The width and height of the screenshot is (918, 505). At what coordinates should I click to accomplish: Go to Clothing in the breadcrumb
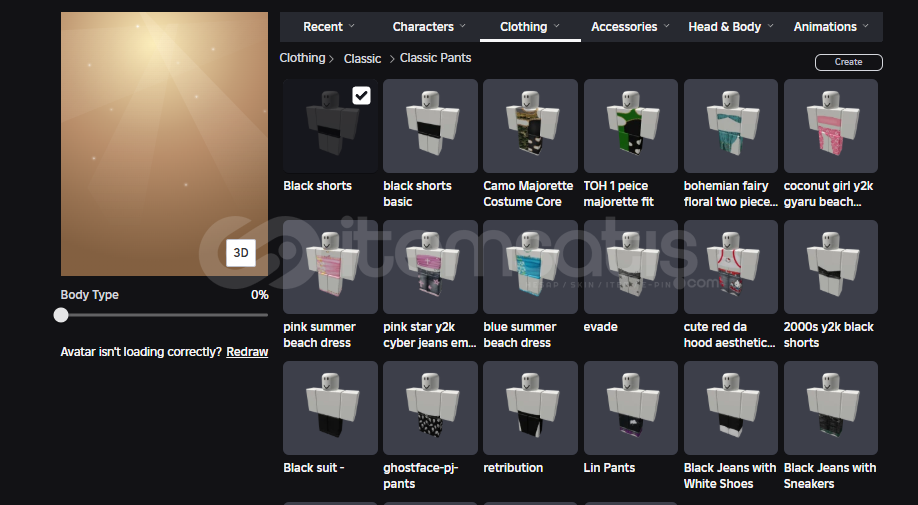click(x=302, y=58)
